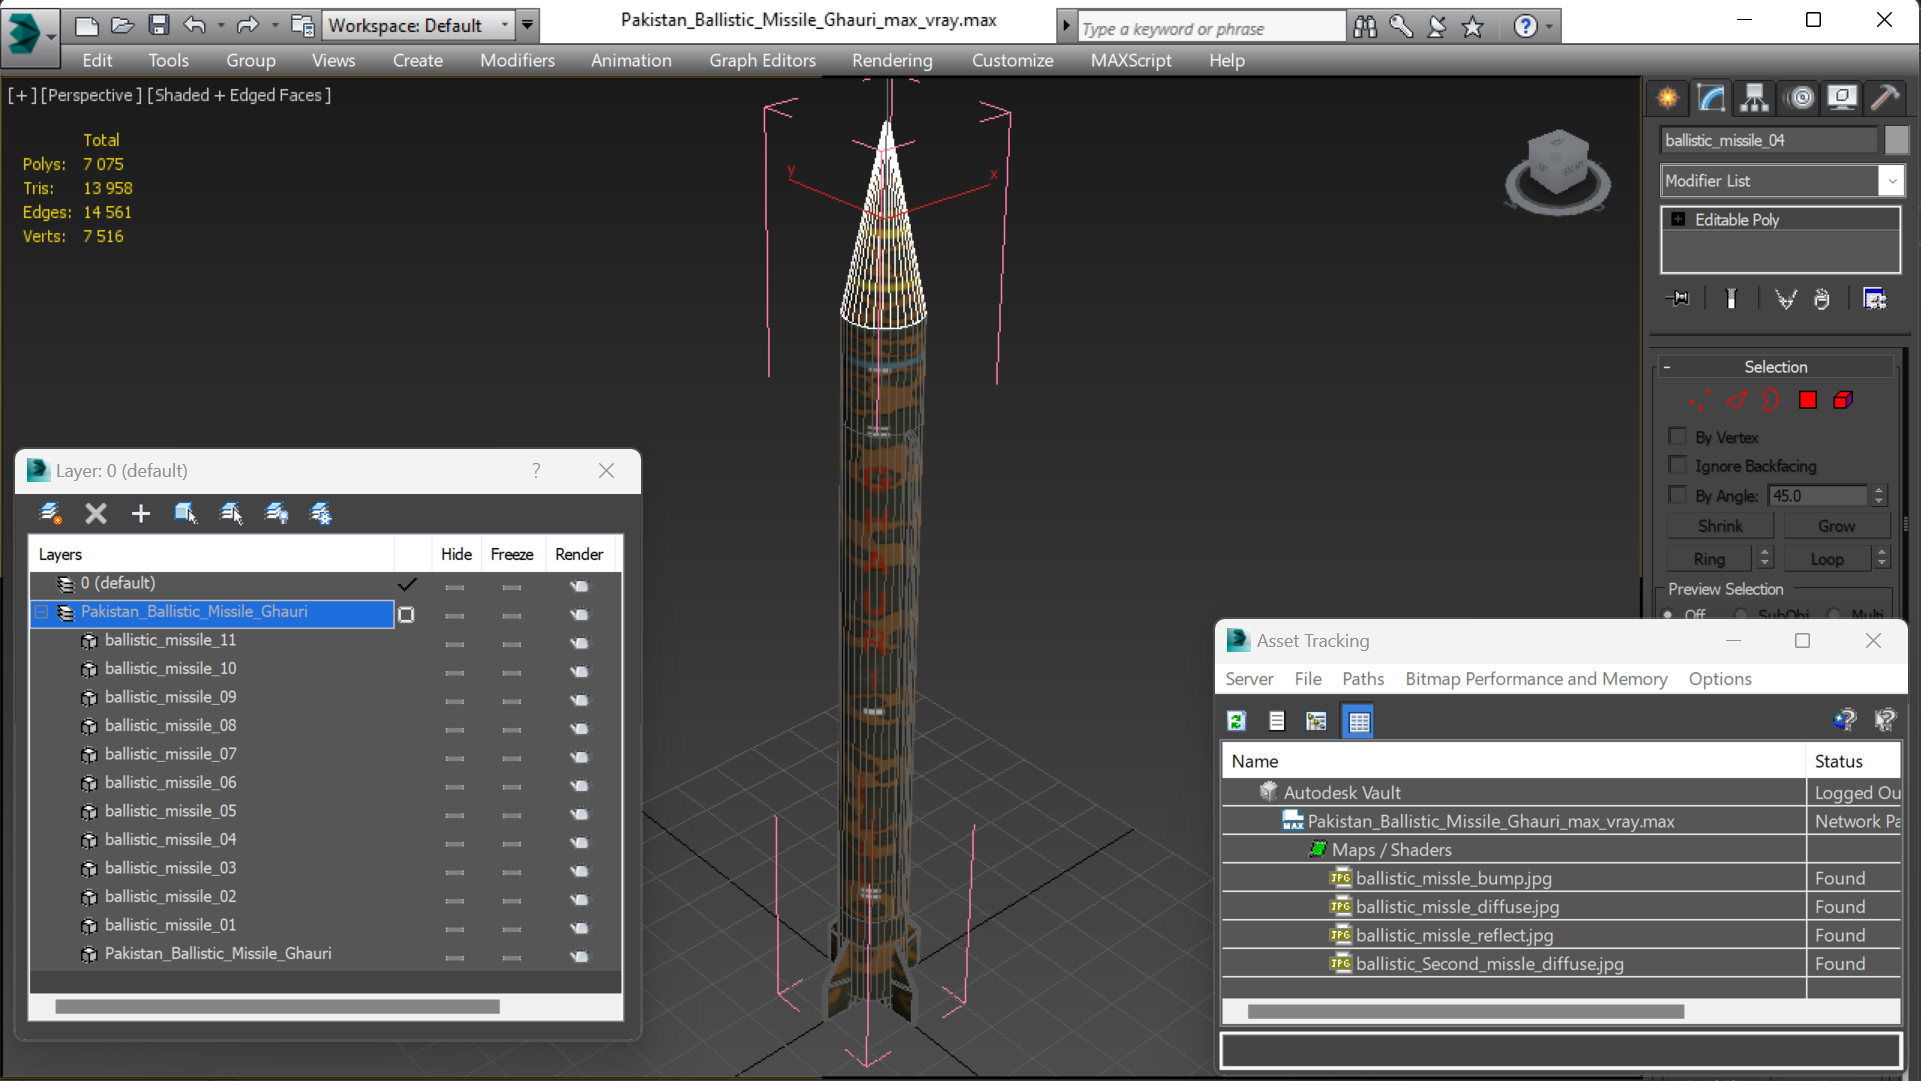Image resolution: width=1921 pixels, height=1081 pixels.
Task: Click the By Angle spinner arrows
Action: (x=1879, y=495)
